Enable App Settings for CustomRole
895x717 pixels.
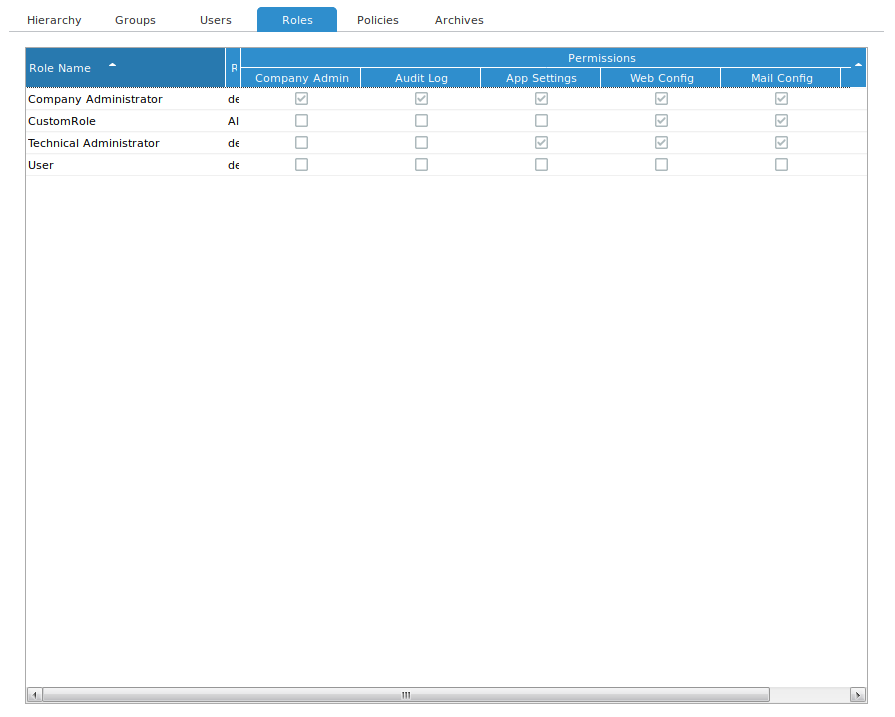click(541, 120)
